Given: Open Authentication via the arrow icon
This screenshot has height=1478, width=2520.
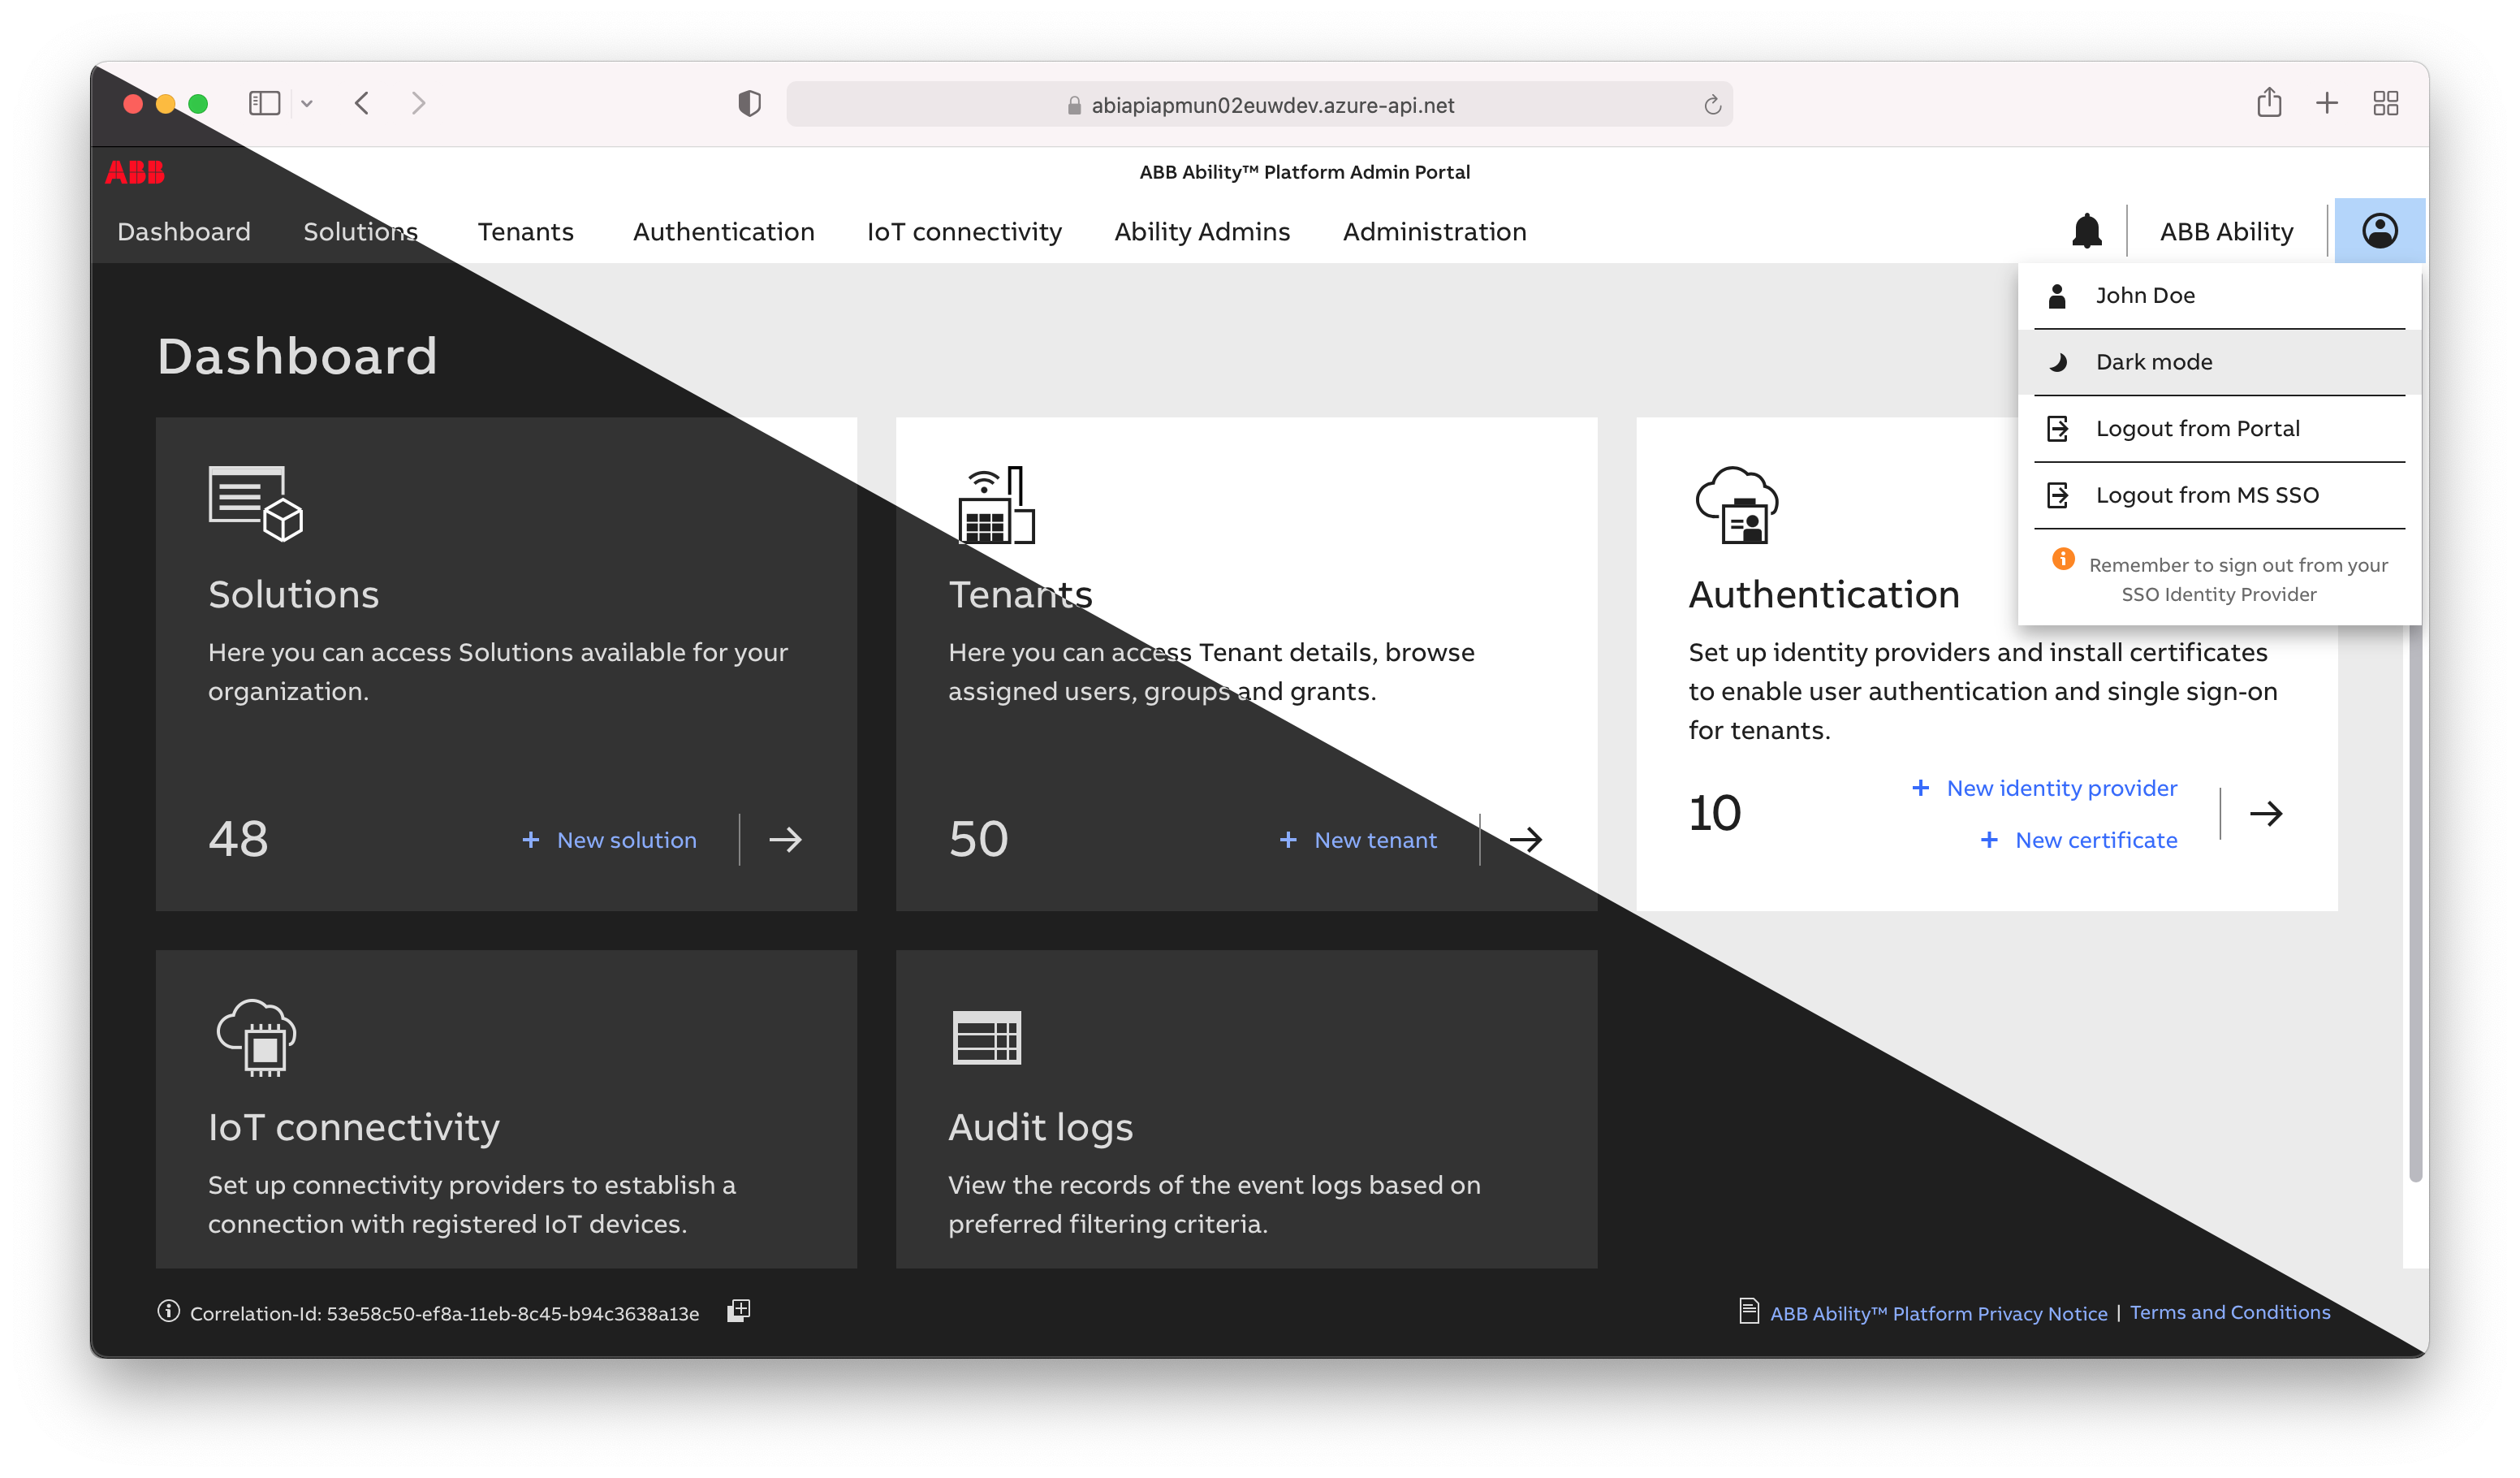Looking at the screenshot, I should coord(2266,814).
